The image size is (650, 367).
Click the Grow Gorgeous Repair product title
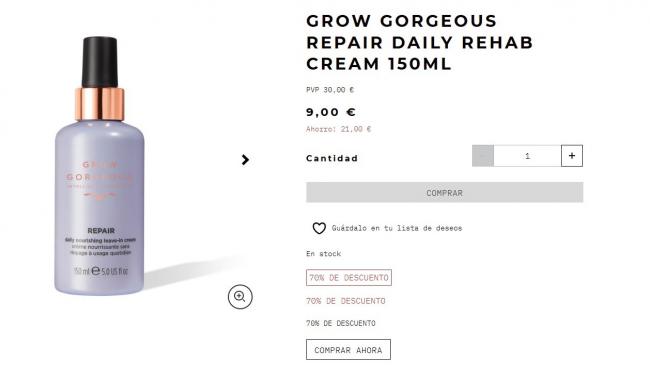pos(420,42)
